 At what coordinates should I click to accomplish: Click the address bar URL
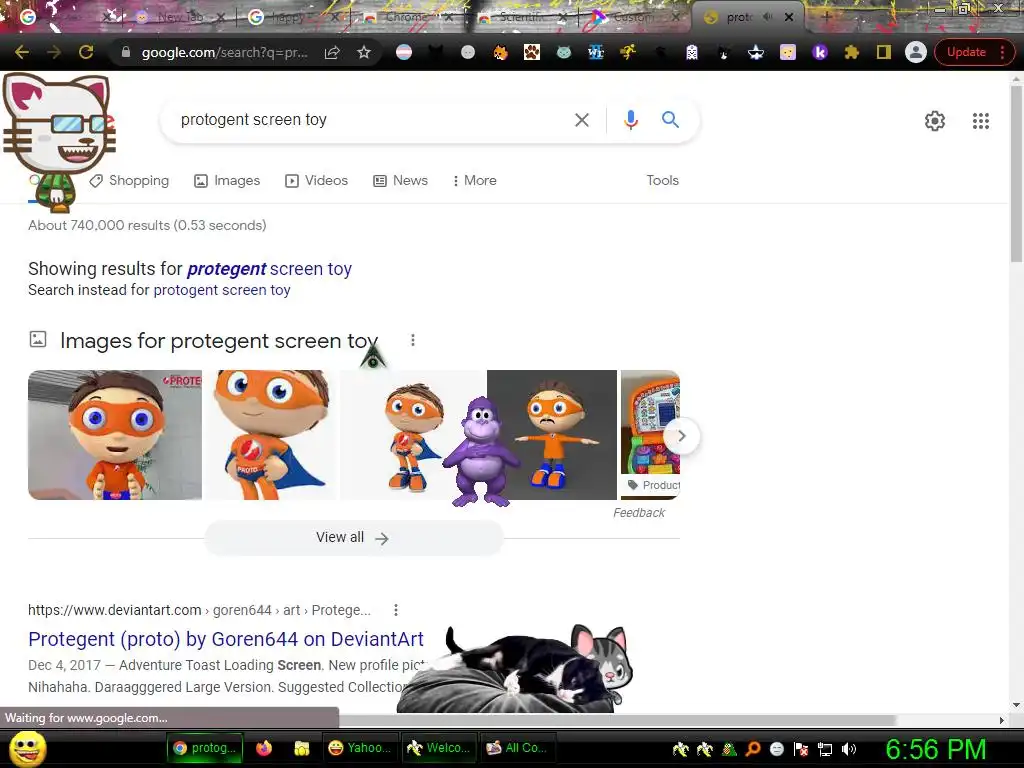pyautogui.click(x=224, y=52)
